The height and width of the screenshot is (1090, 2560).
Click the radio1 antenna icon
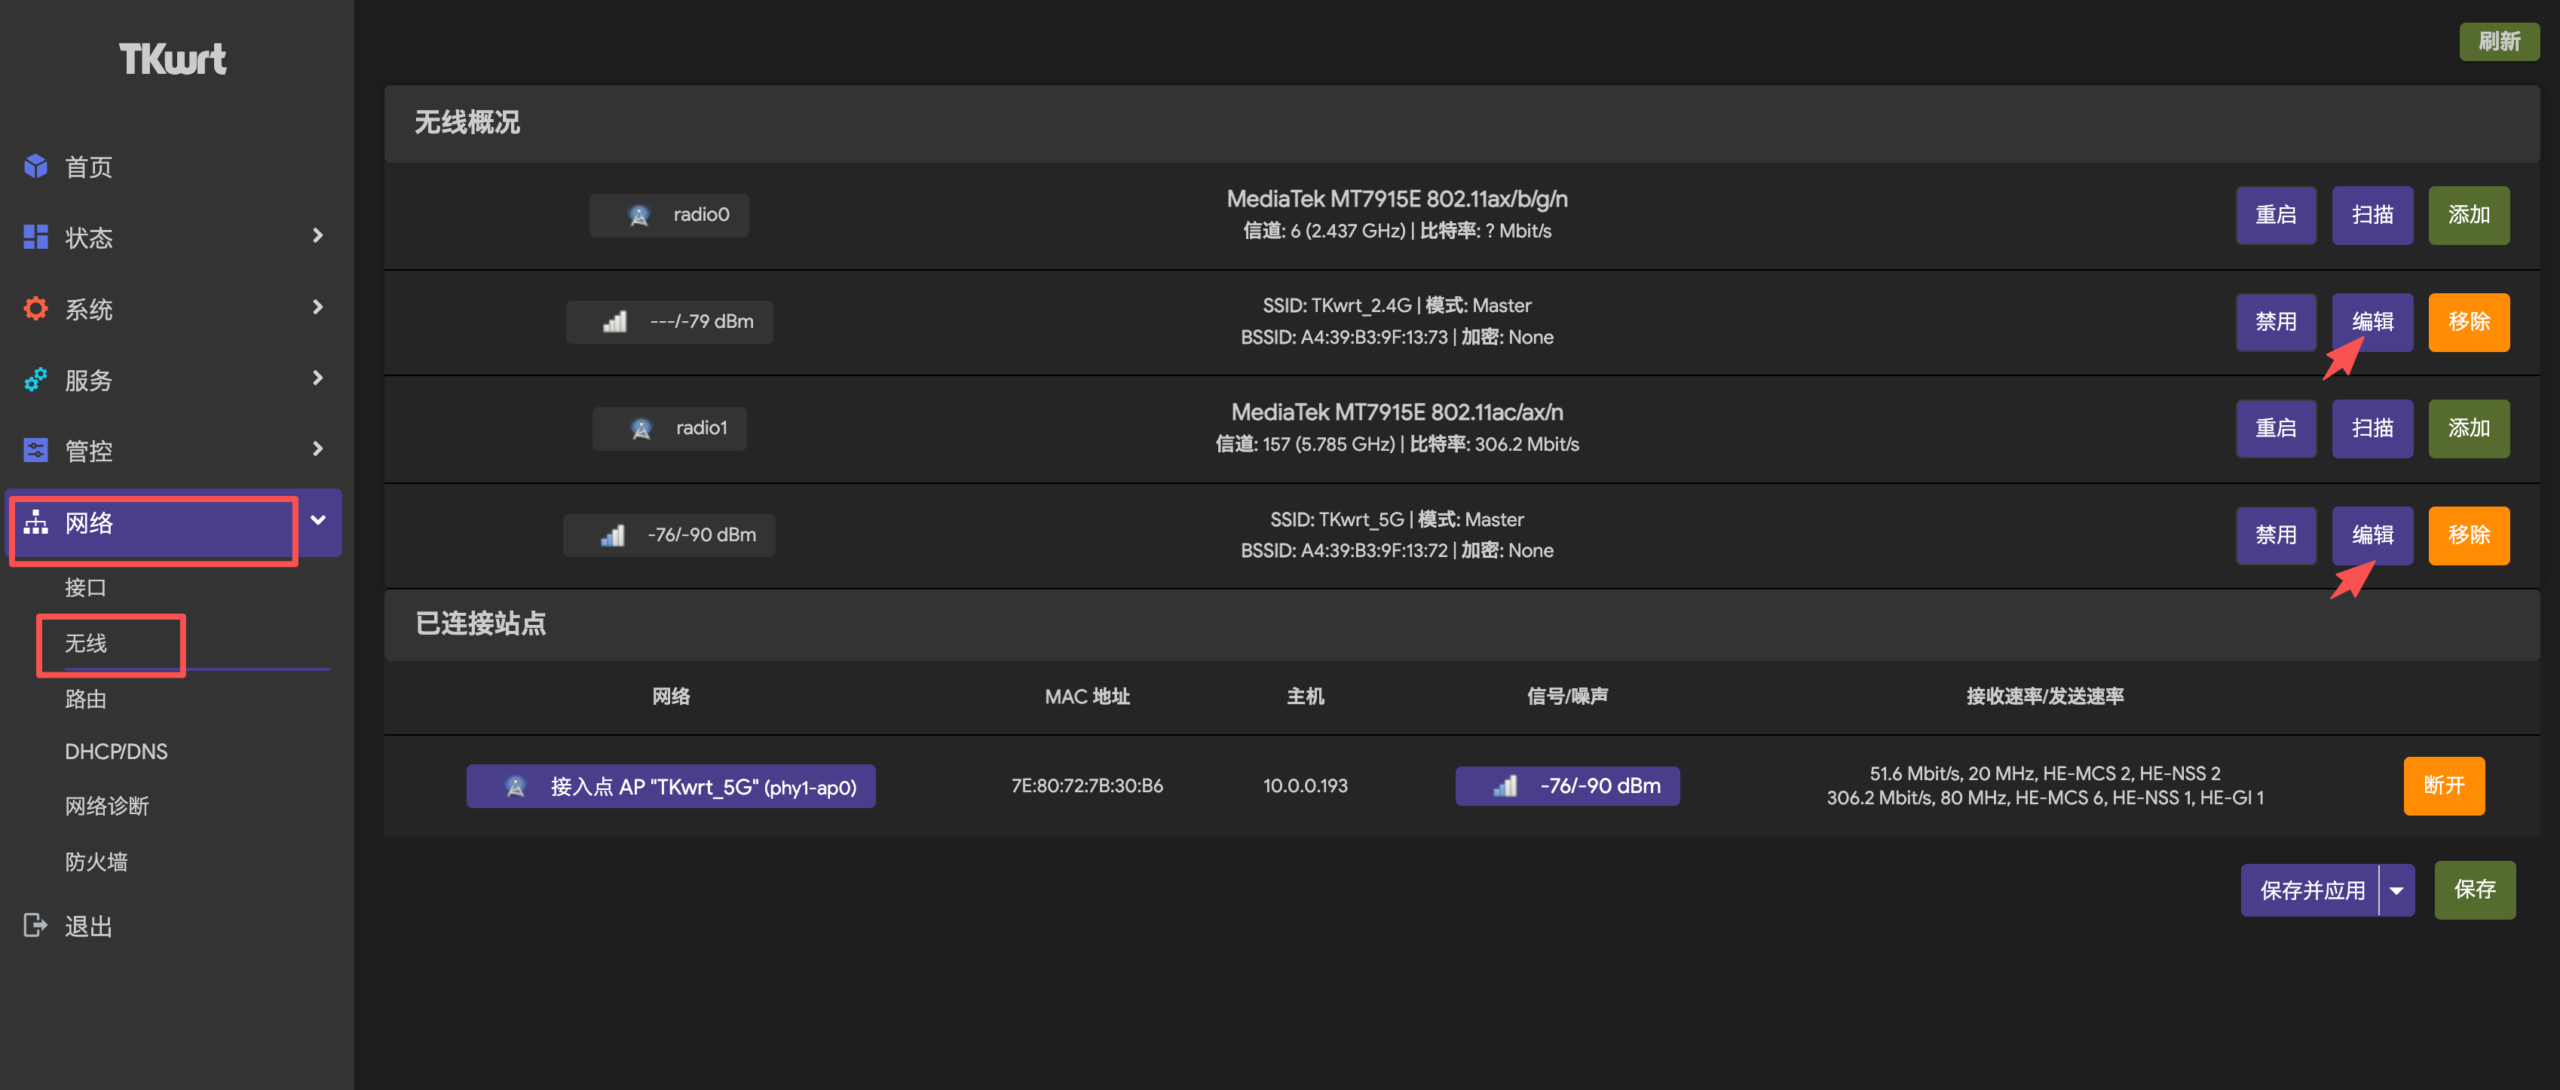640,428
